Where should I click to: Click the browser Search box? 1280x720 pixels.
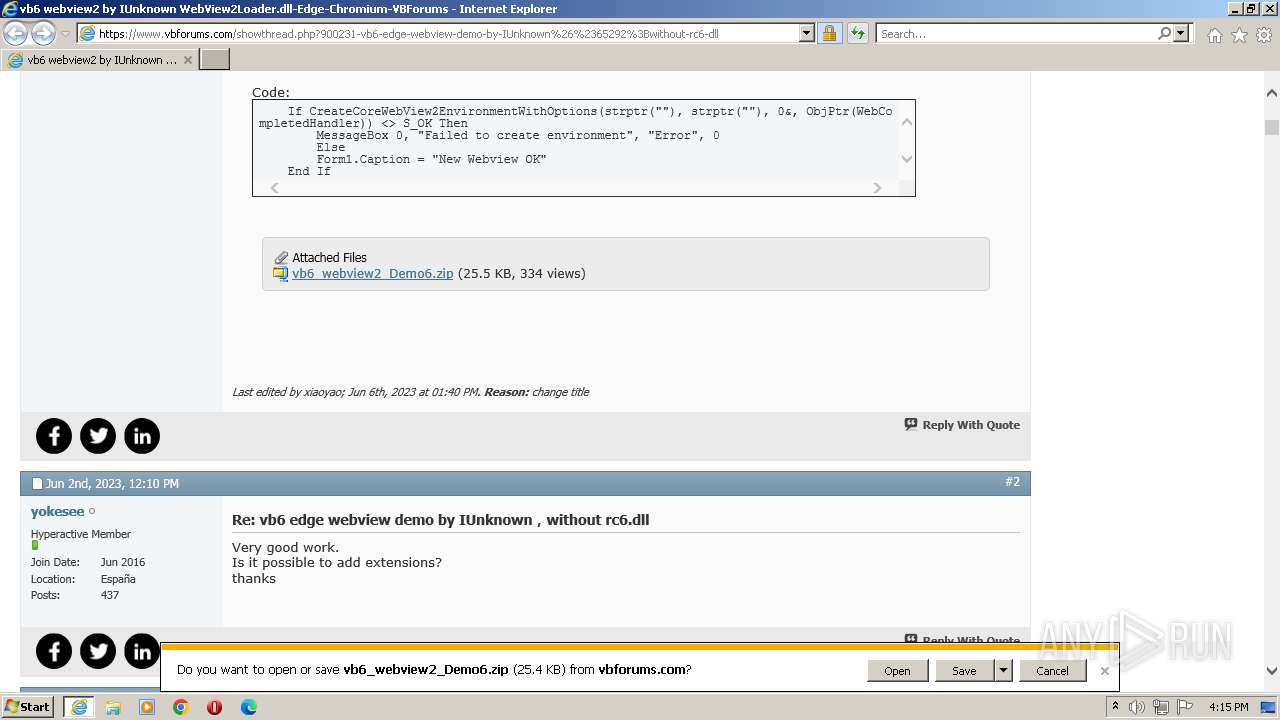(1016, 33)
